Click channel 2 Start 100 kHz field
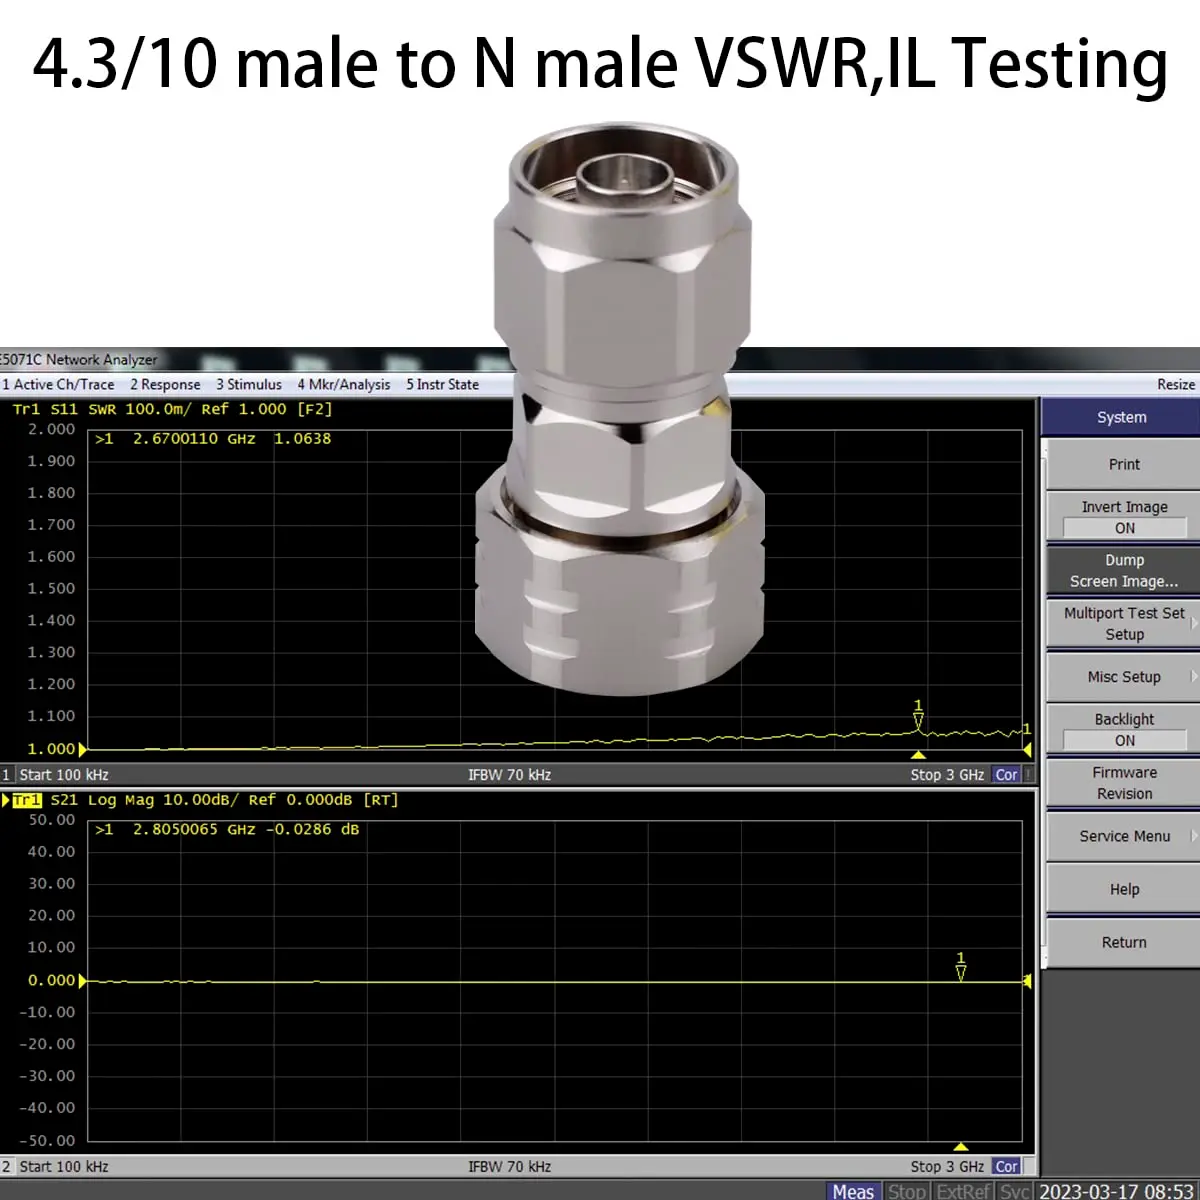This screenshot has height=1200, width=1200. pos(64,1166)
